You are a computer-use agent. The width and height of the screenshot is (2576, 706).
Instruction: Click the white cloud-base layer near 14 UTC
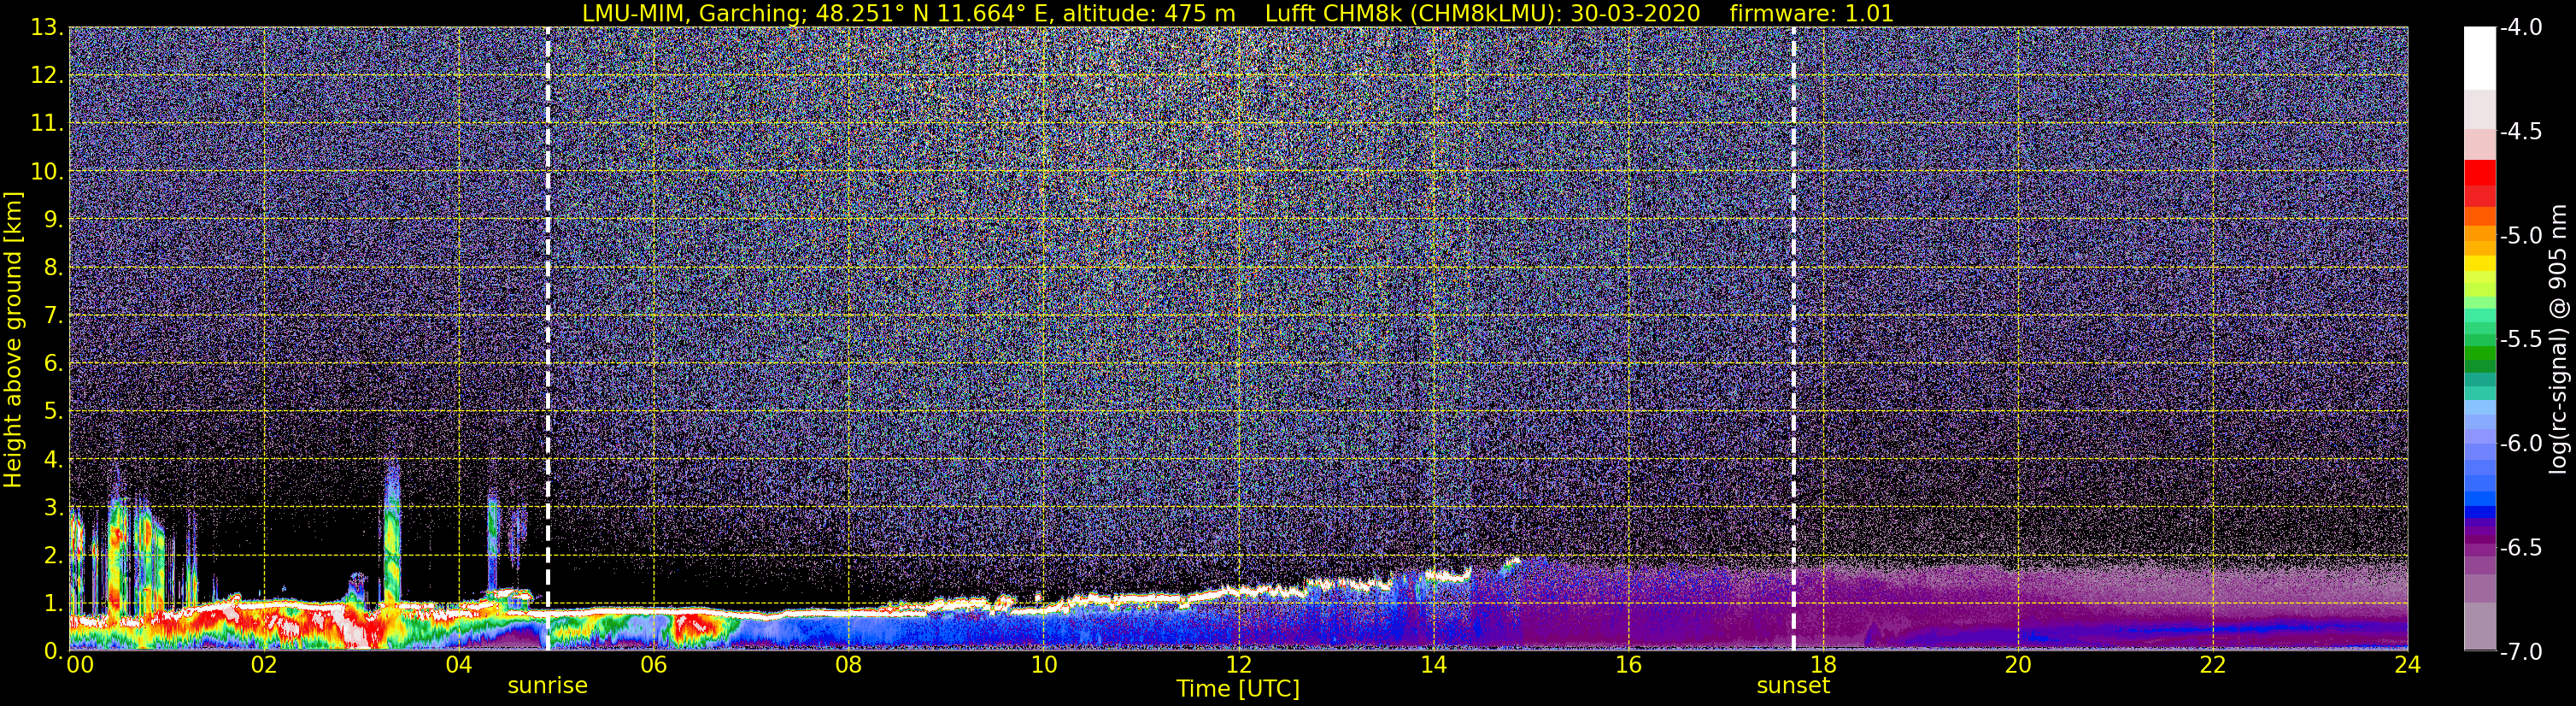(x=1447, y=575)
